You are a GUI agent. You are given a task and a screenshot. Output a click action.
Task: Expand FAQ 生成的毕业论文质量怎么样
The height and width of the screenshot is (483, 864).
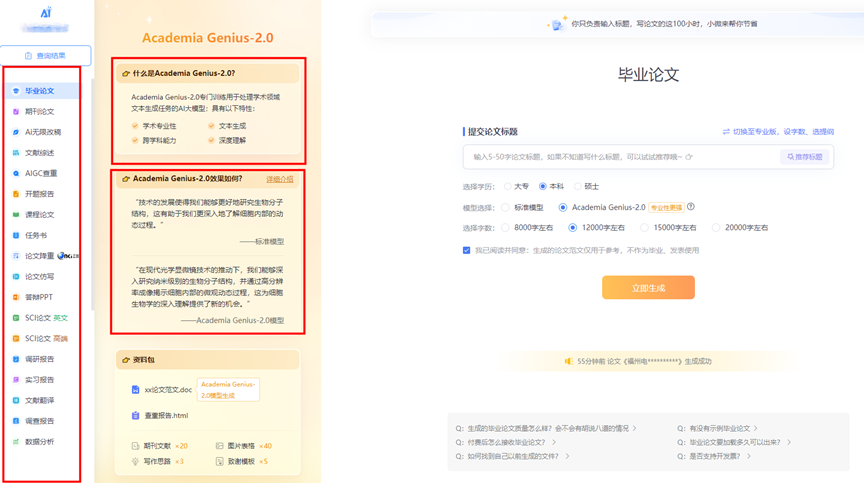(546, 428)
